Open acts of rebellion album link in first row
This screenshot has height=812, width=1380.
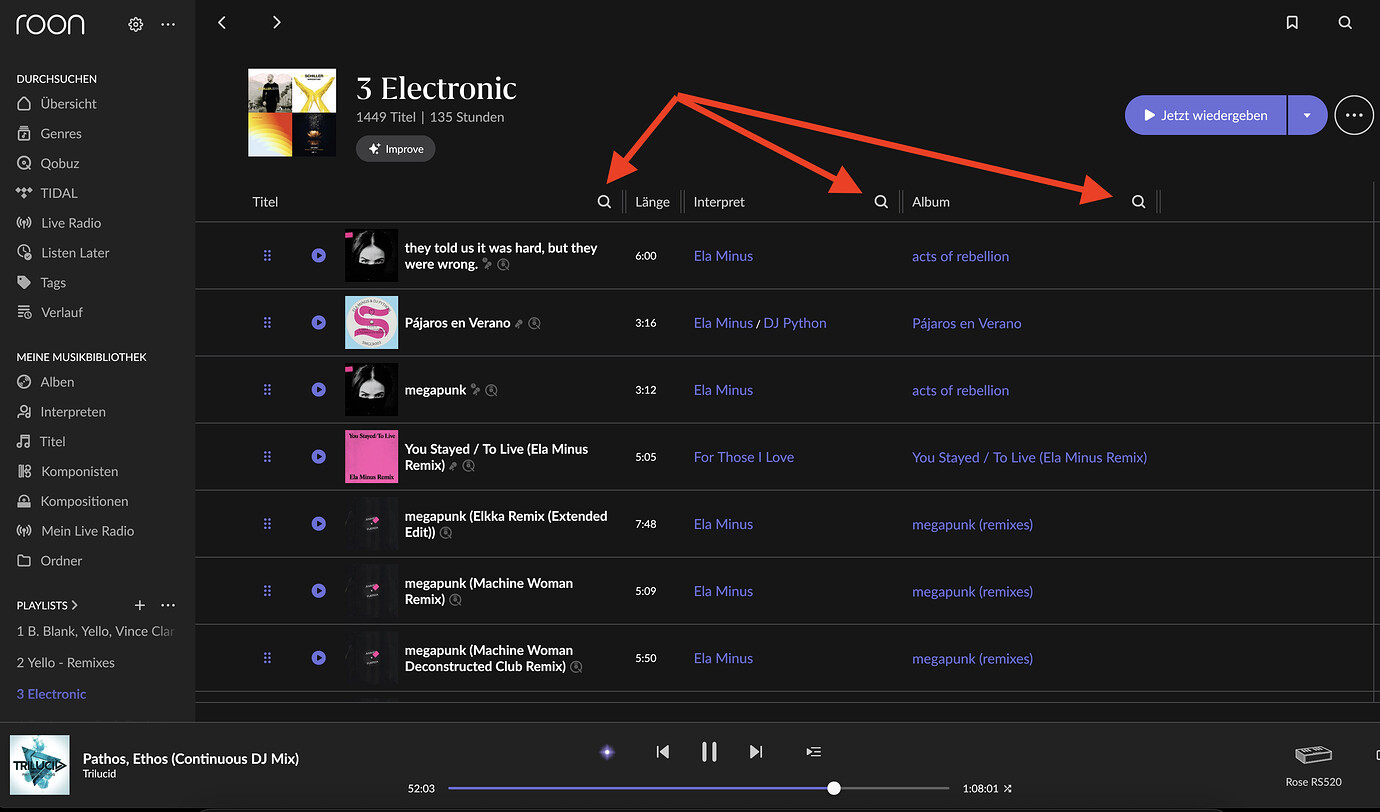961,256
